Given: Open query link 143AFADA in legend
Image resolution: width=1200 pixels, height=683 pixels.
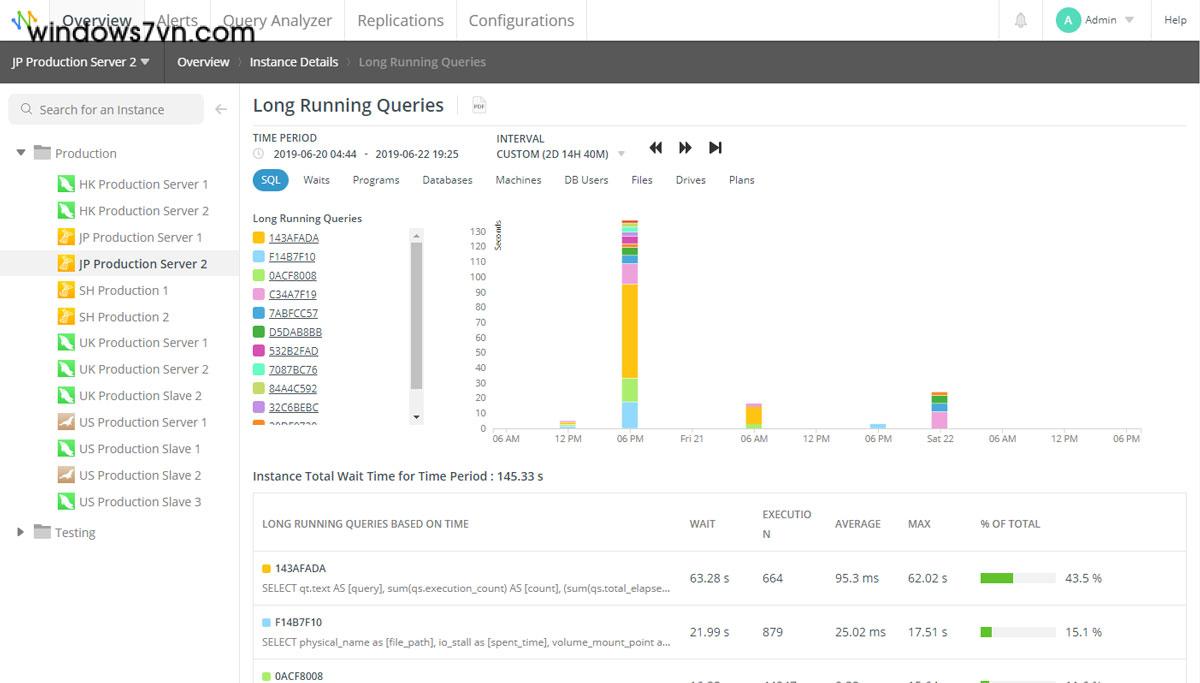Looking at the screenshot, I should point(294,238).
